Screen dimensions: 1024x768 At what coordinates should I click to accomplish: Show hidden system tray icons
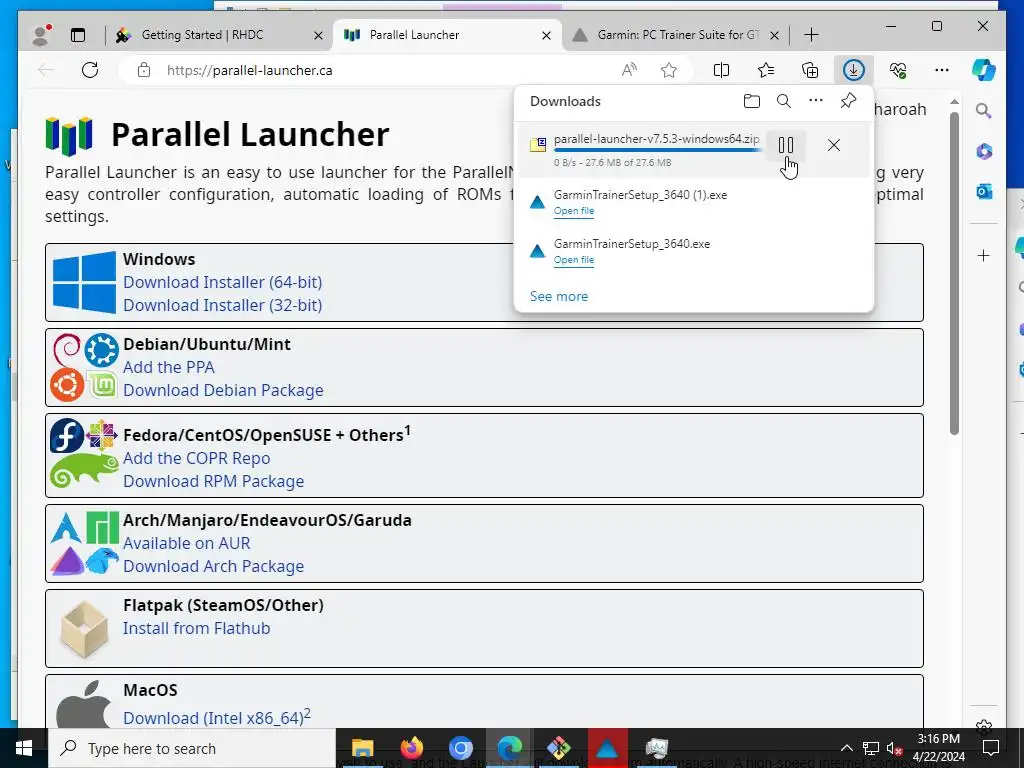846,748
